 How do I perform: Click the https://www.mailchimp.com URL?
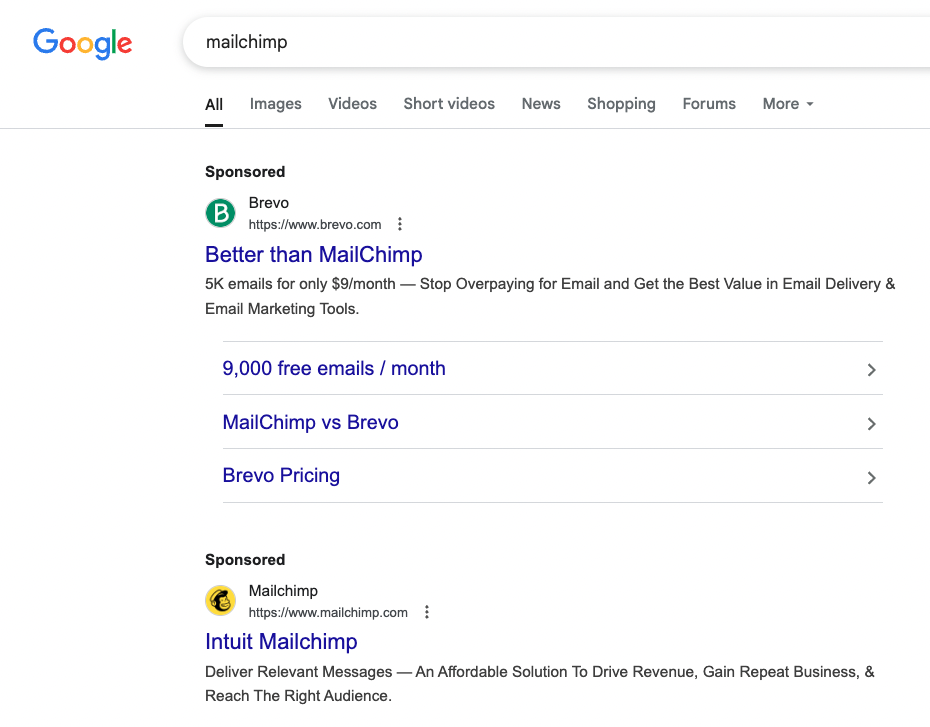click(x=328, y=613)
